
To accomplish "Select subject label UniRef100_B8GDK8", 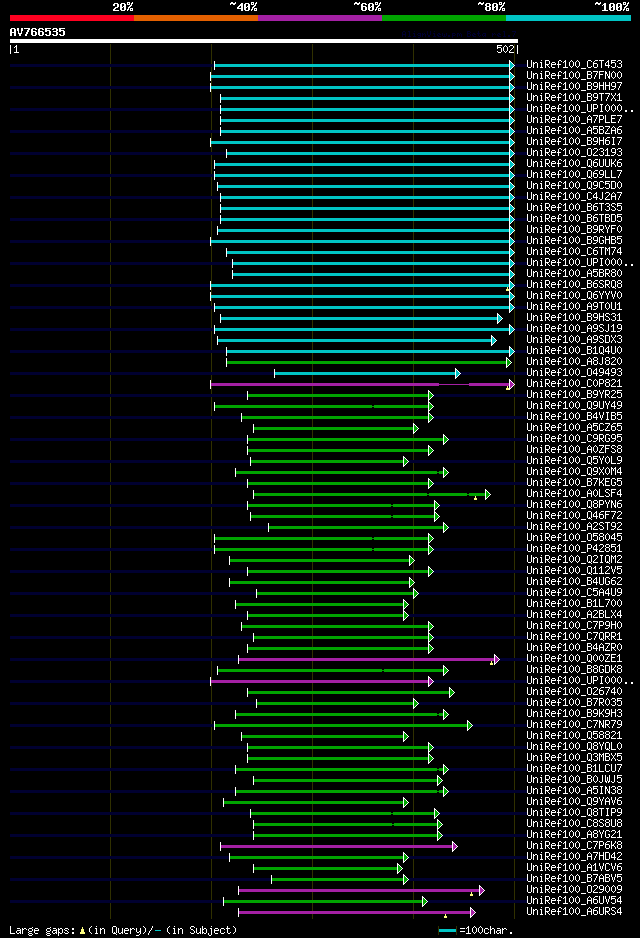I will [574, 670].
